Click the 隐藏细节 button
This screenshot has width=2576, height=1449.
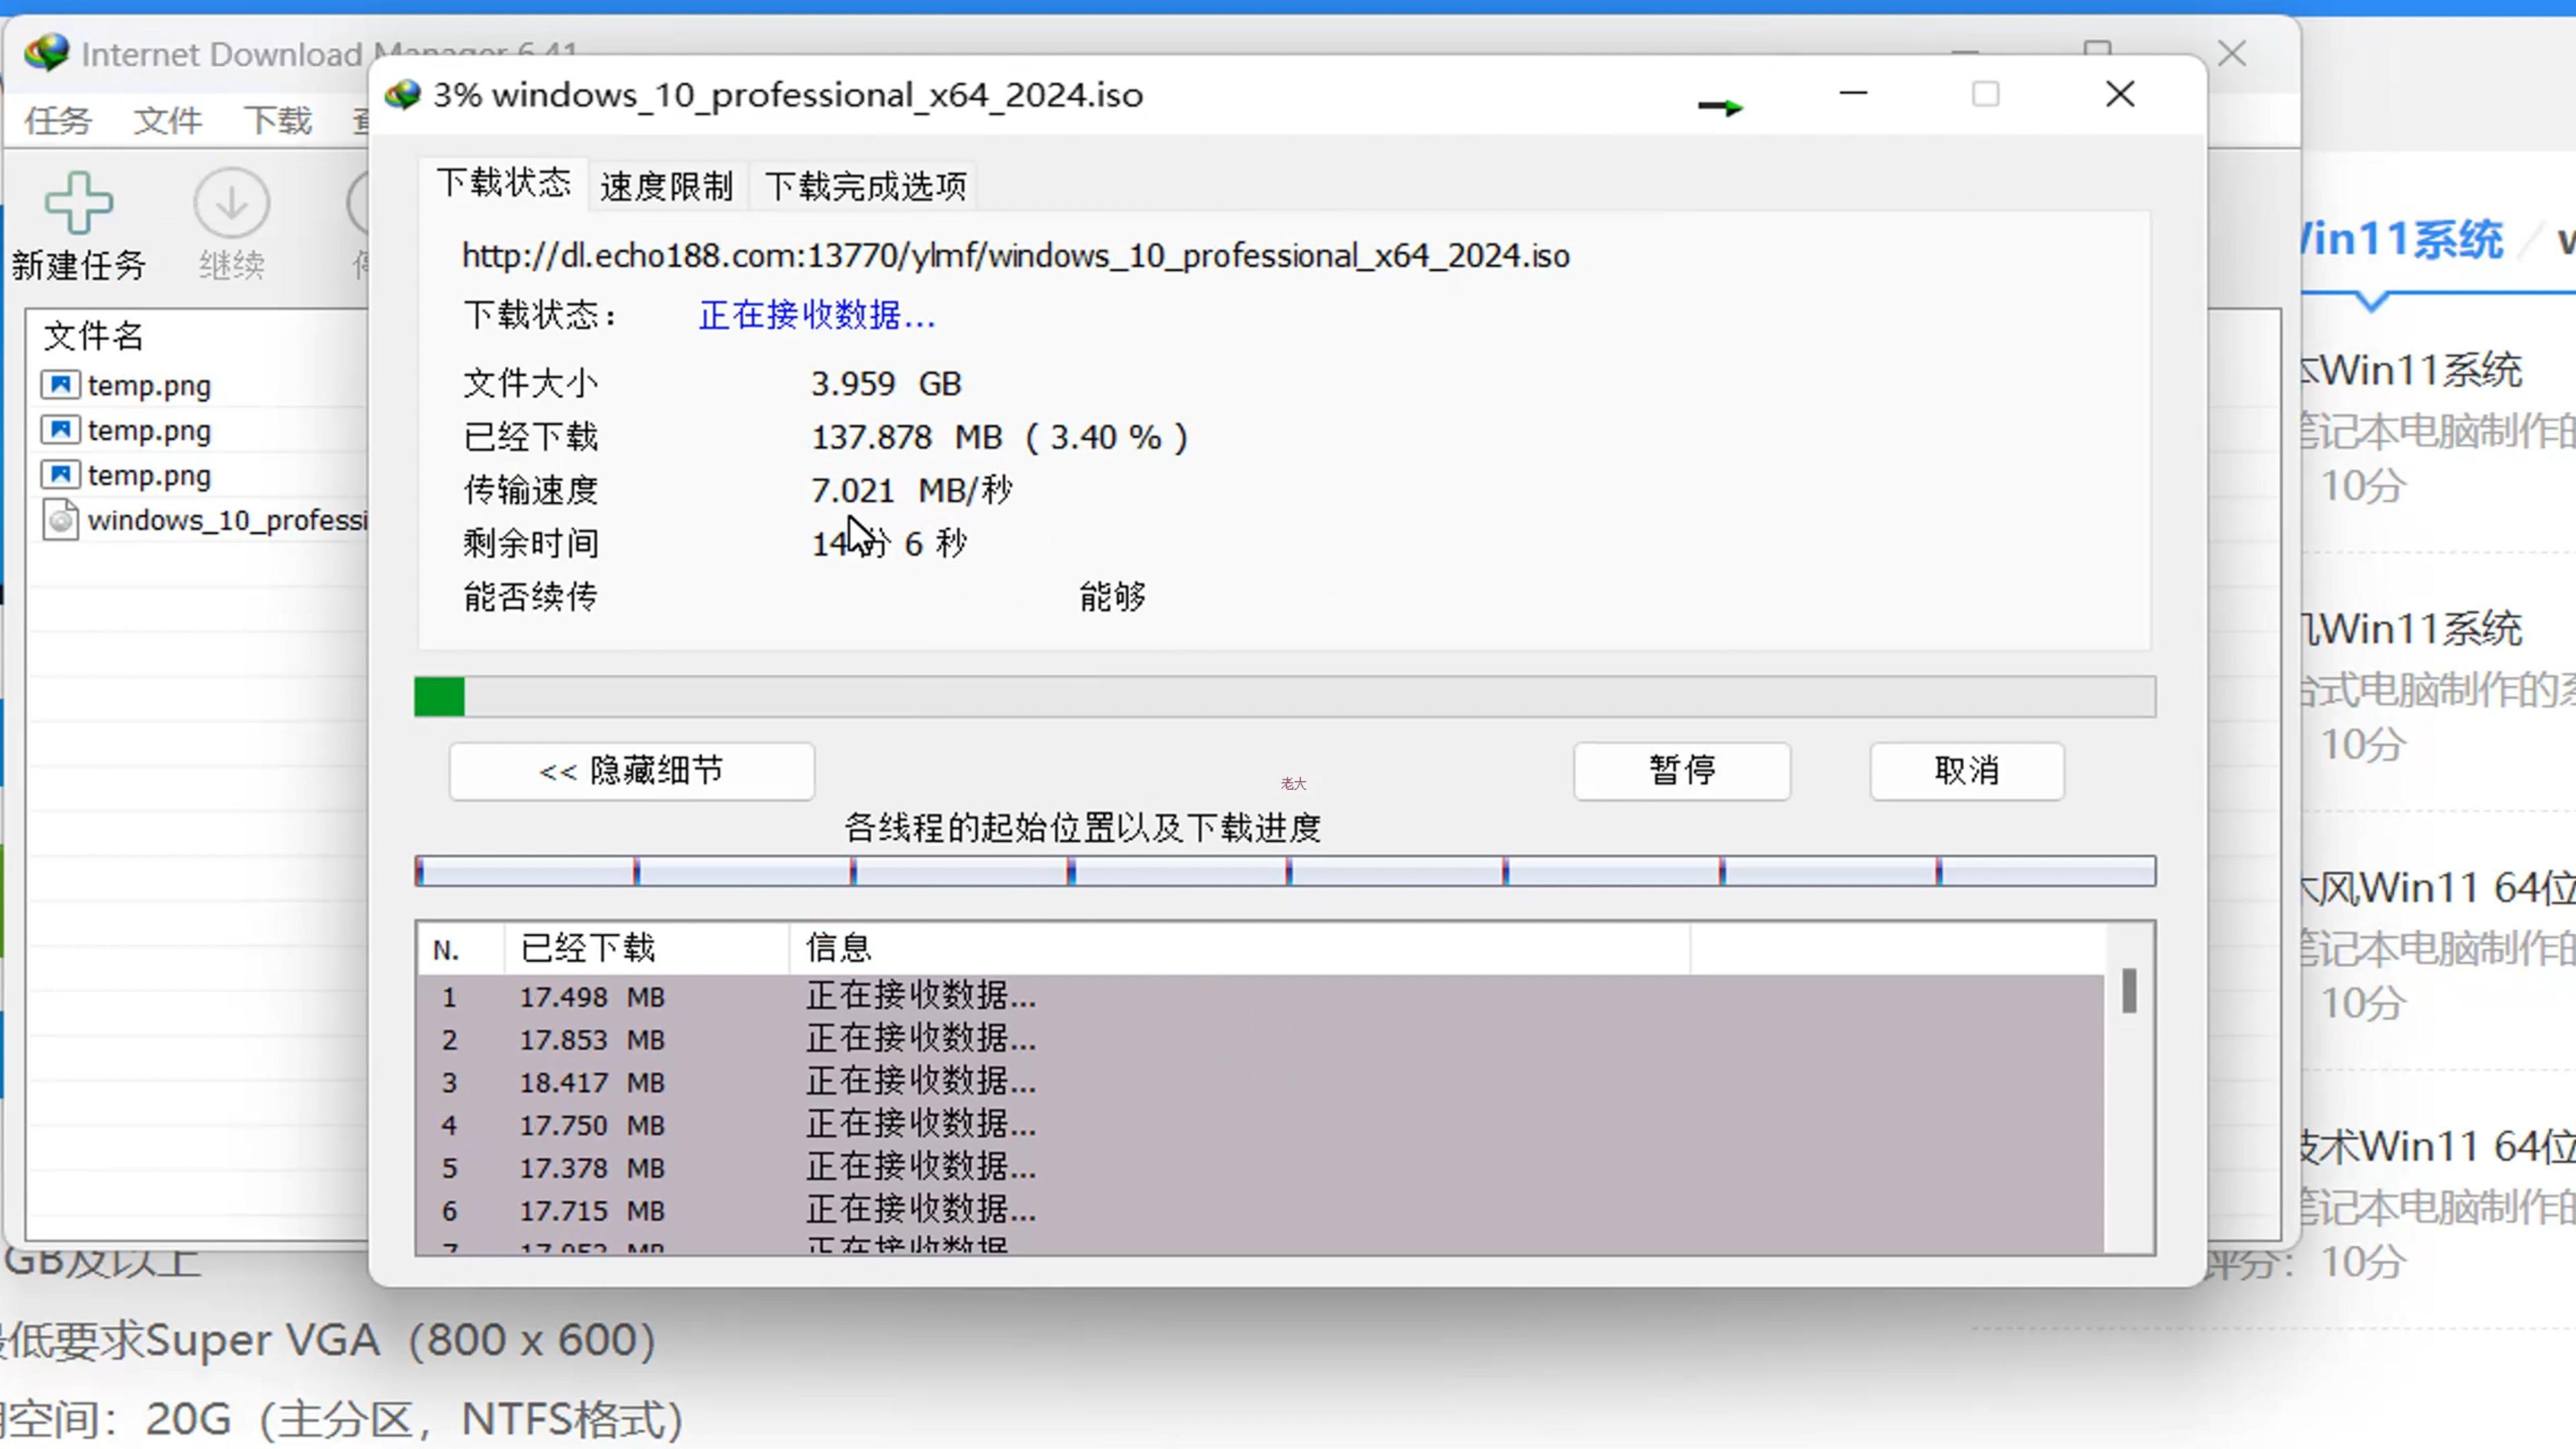pyautogui.click(x=632, y=771)
